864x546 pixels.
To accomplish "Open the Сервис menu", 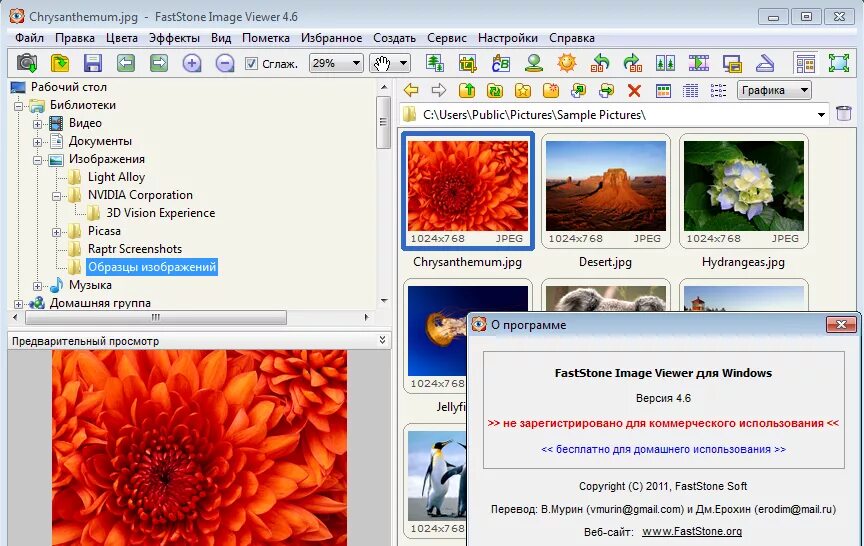I will pos(447,38).
